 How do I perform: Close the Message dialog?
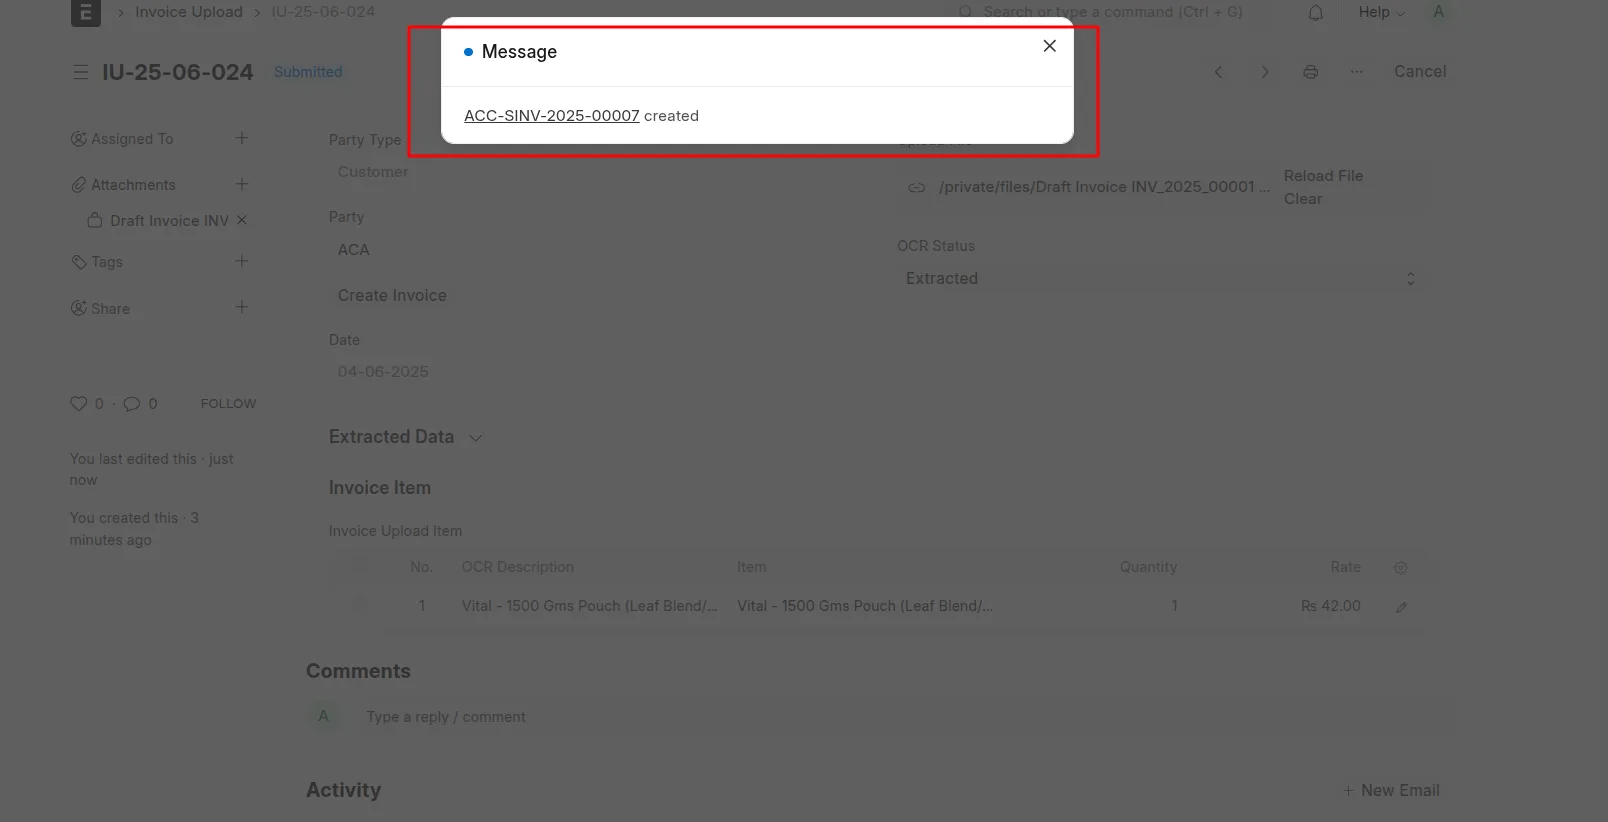[x=1049, y=46]
